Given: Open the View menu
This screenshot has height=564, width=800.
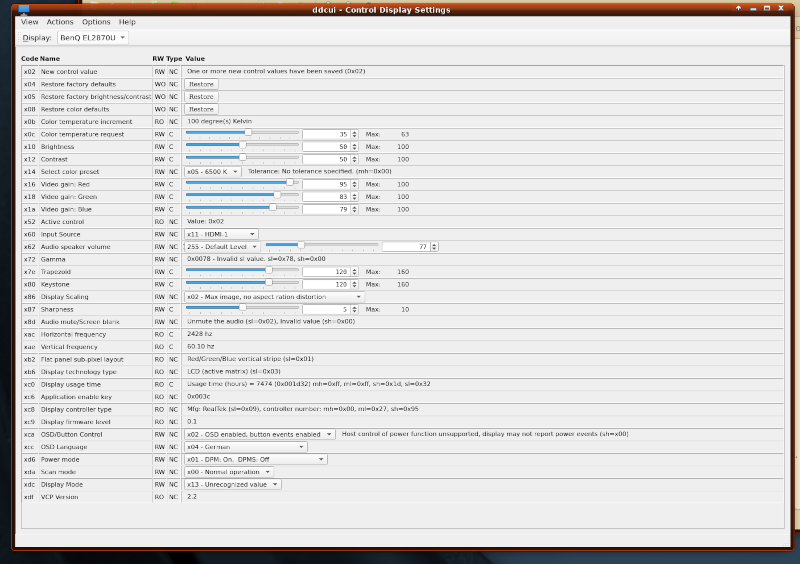Looking at the screenshot, I should (30, 21).
